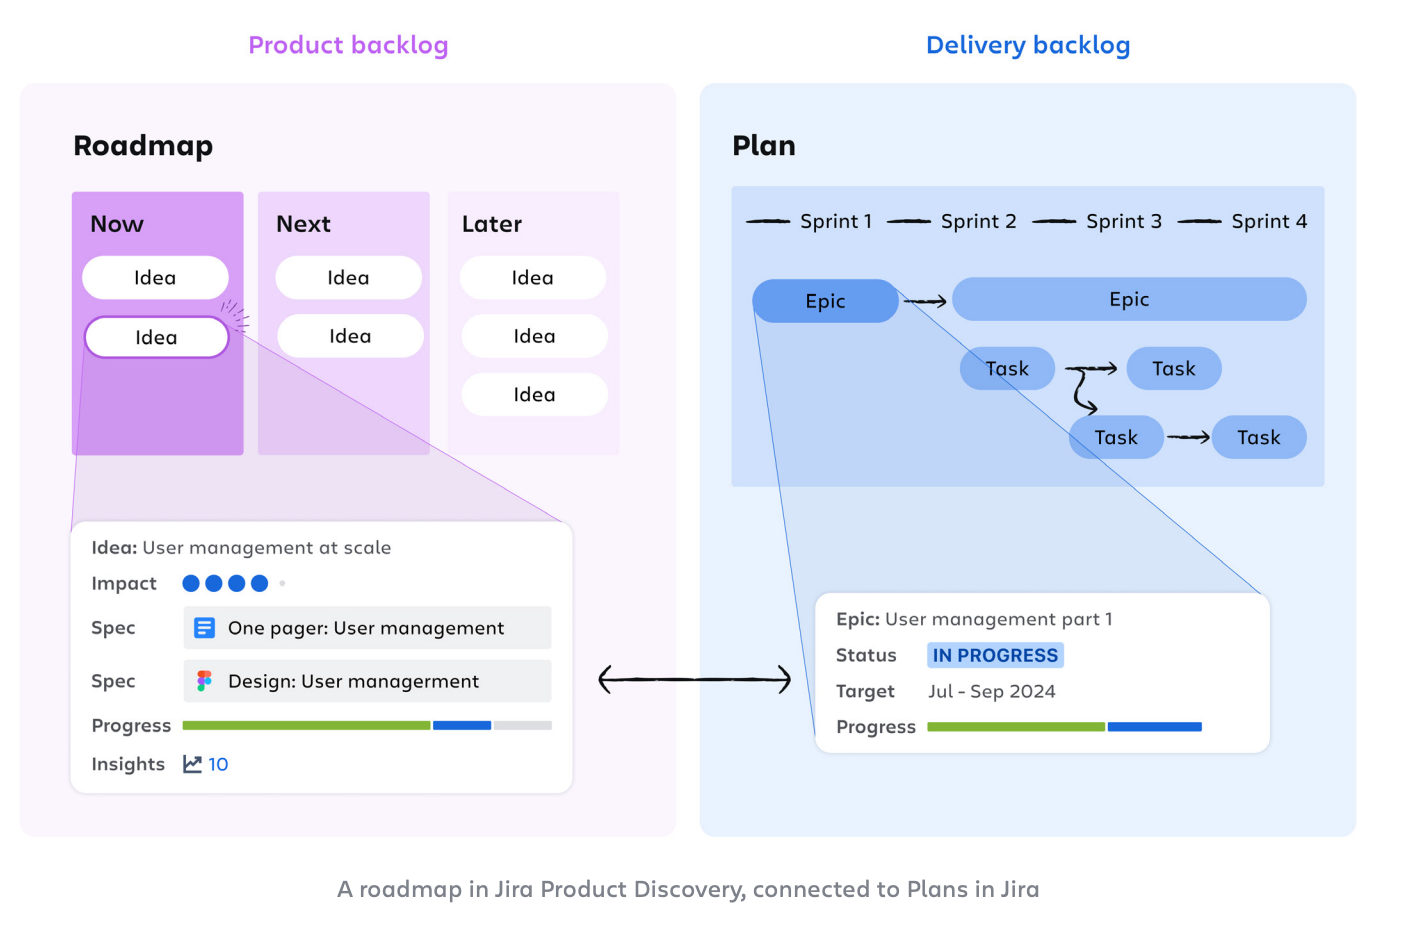1410x928 pixels.
Task: Click the Sprint 2 label on the timeline
Action: coord(978,221)
